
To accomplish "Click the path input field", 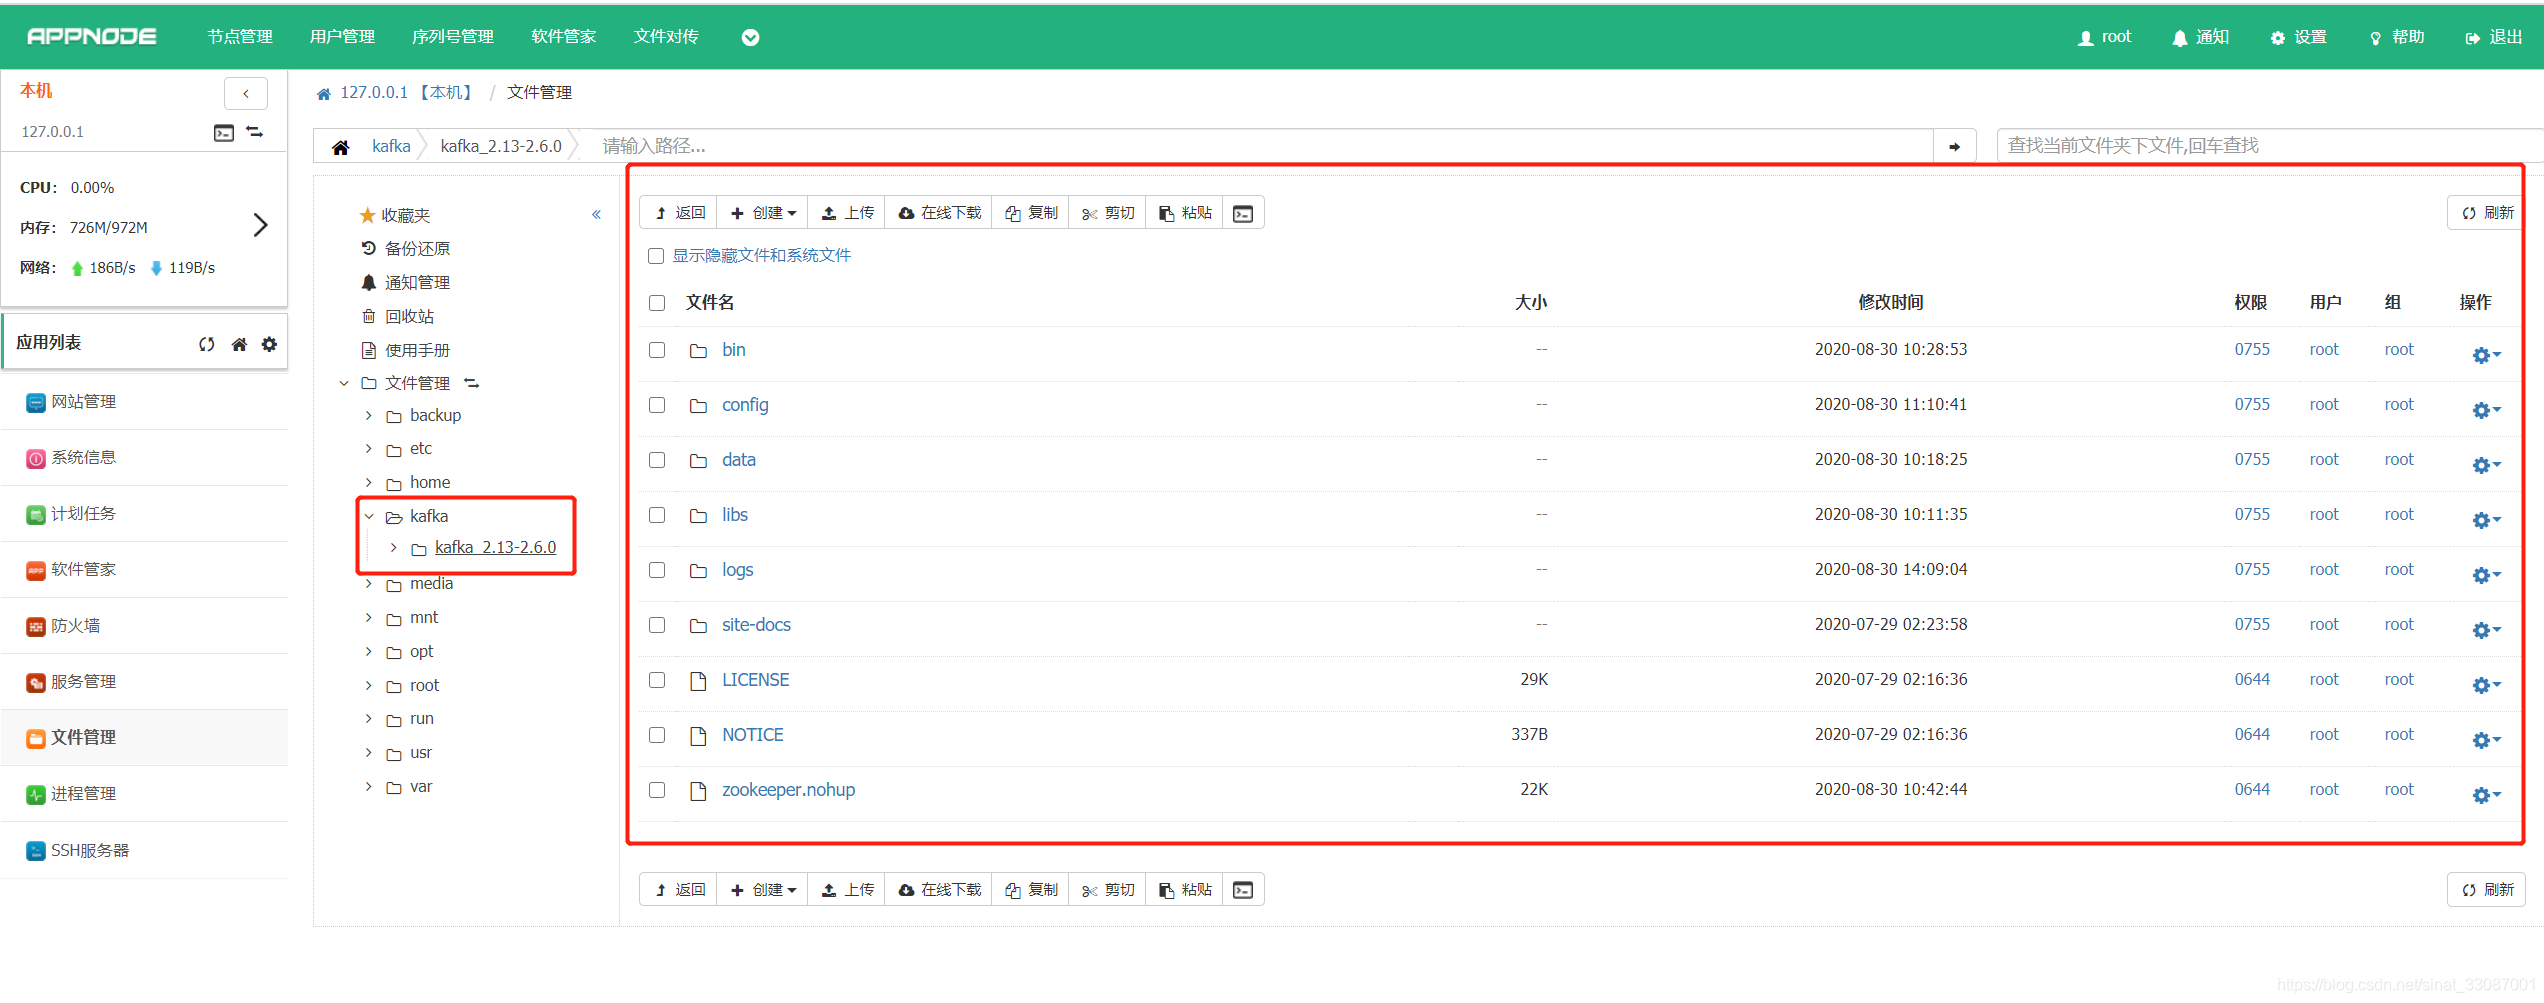I will click(1258, 146).
